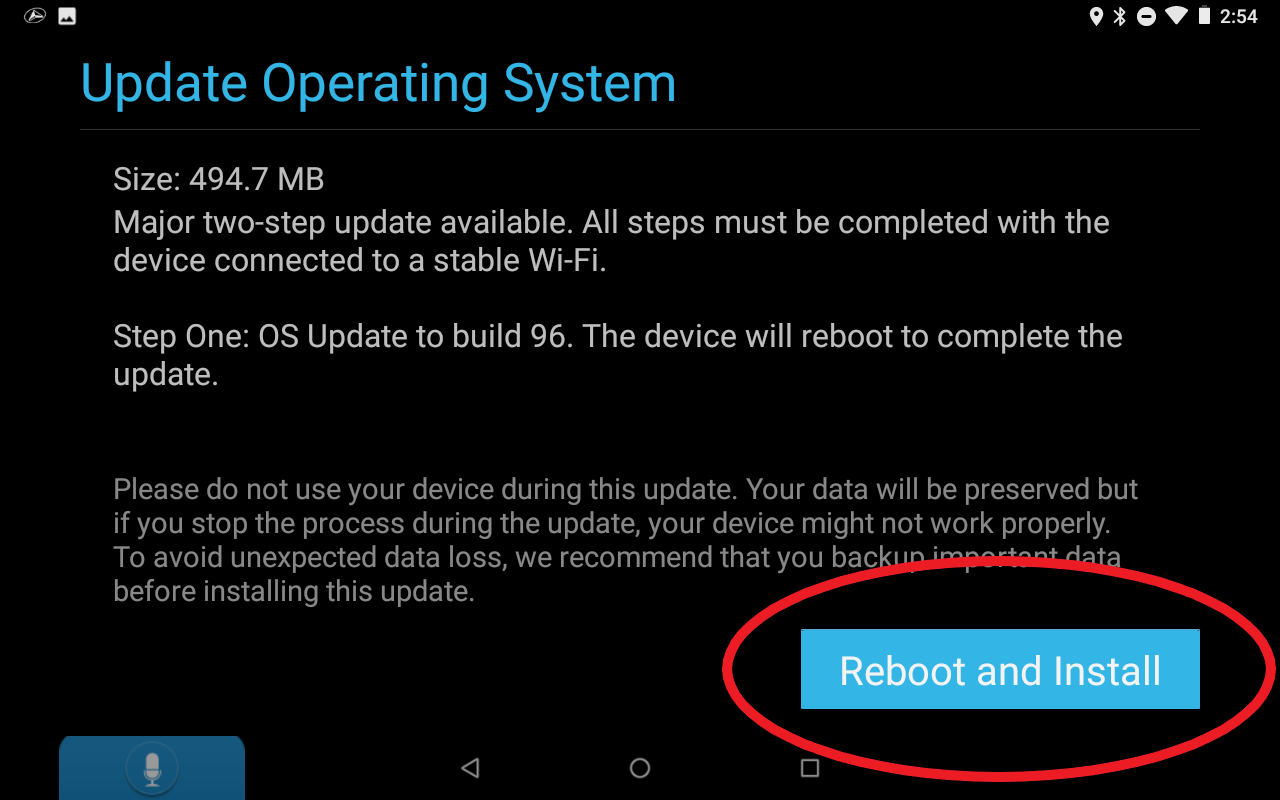Go to home with the circle button
This screenshot has height=800, width=1280.
coord(640,768)
